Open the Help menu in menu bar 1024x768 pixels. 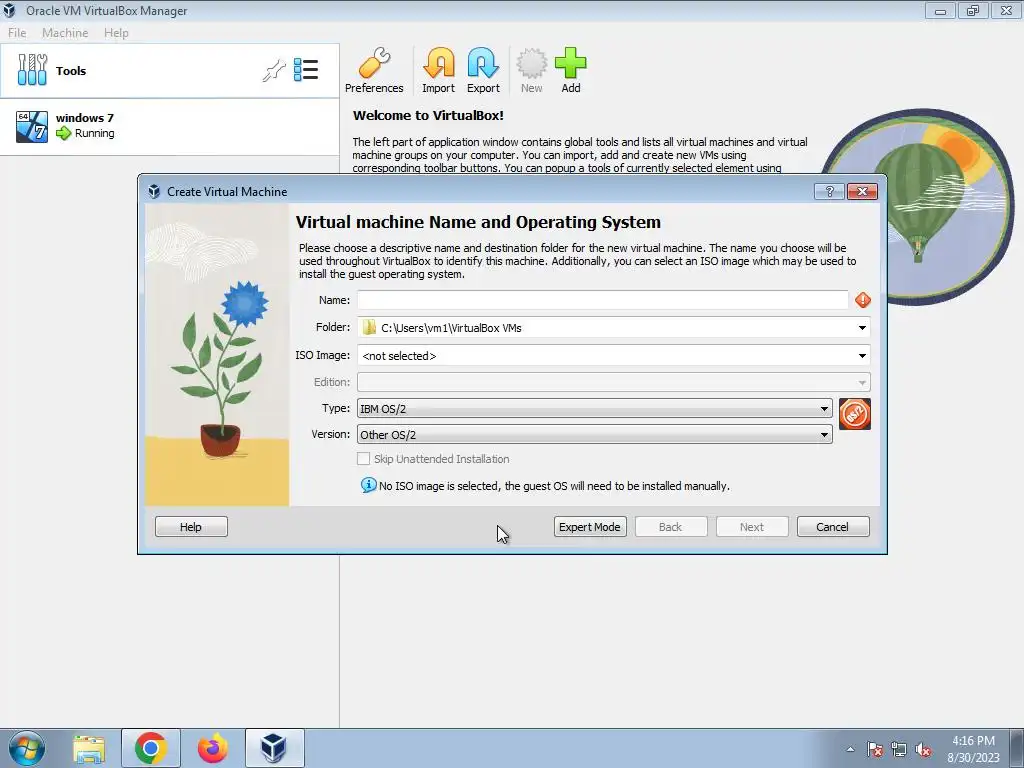pos(116,33)
